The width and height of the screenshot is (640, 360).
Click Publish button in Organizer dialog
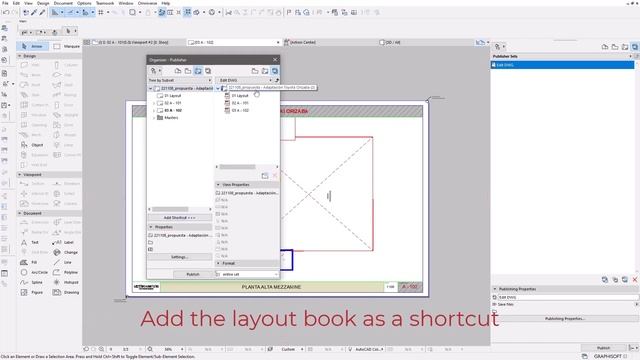coord(193,274)
